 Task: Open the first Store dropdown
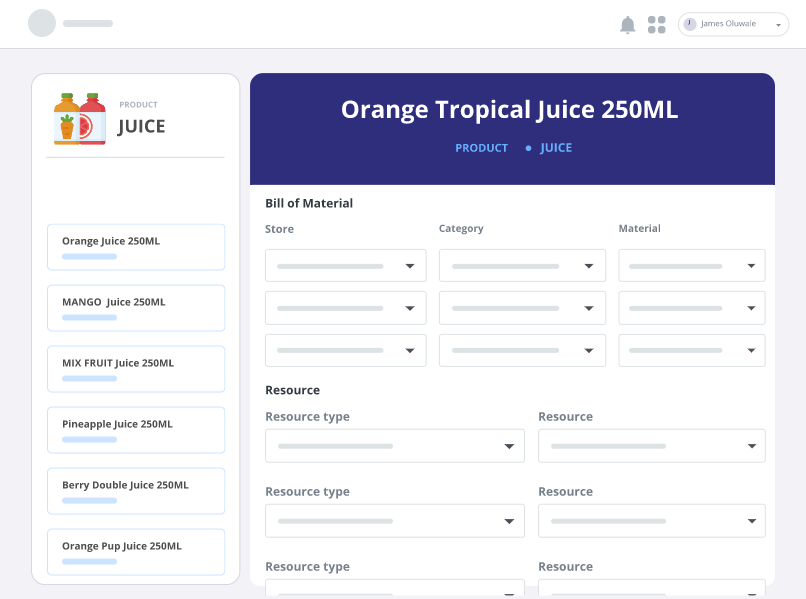(345, 266)
